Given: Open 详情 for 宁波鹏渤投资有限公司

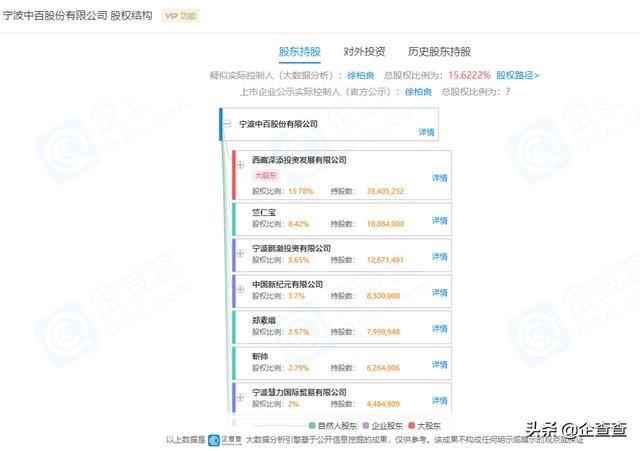Looking at the screenshot, I should point(440,256).
